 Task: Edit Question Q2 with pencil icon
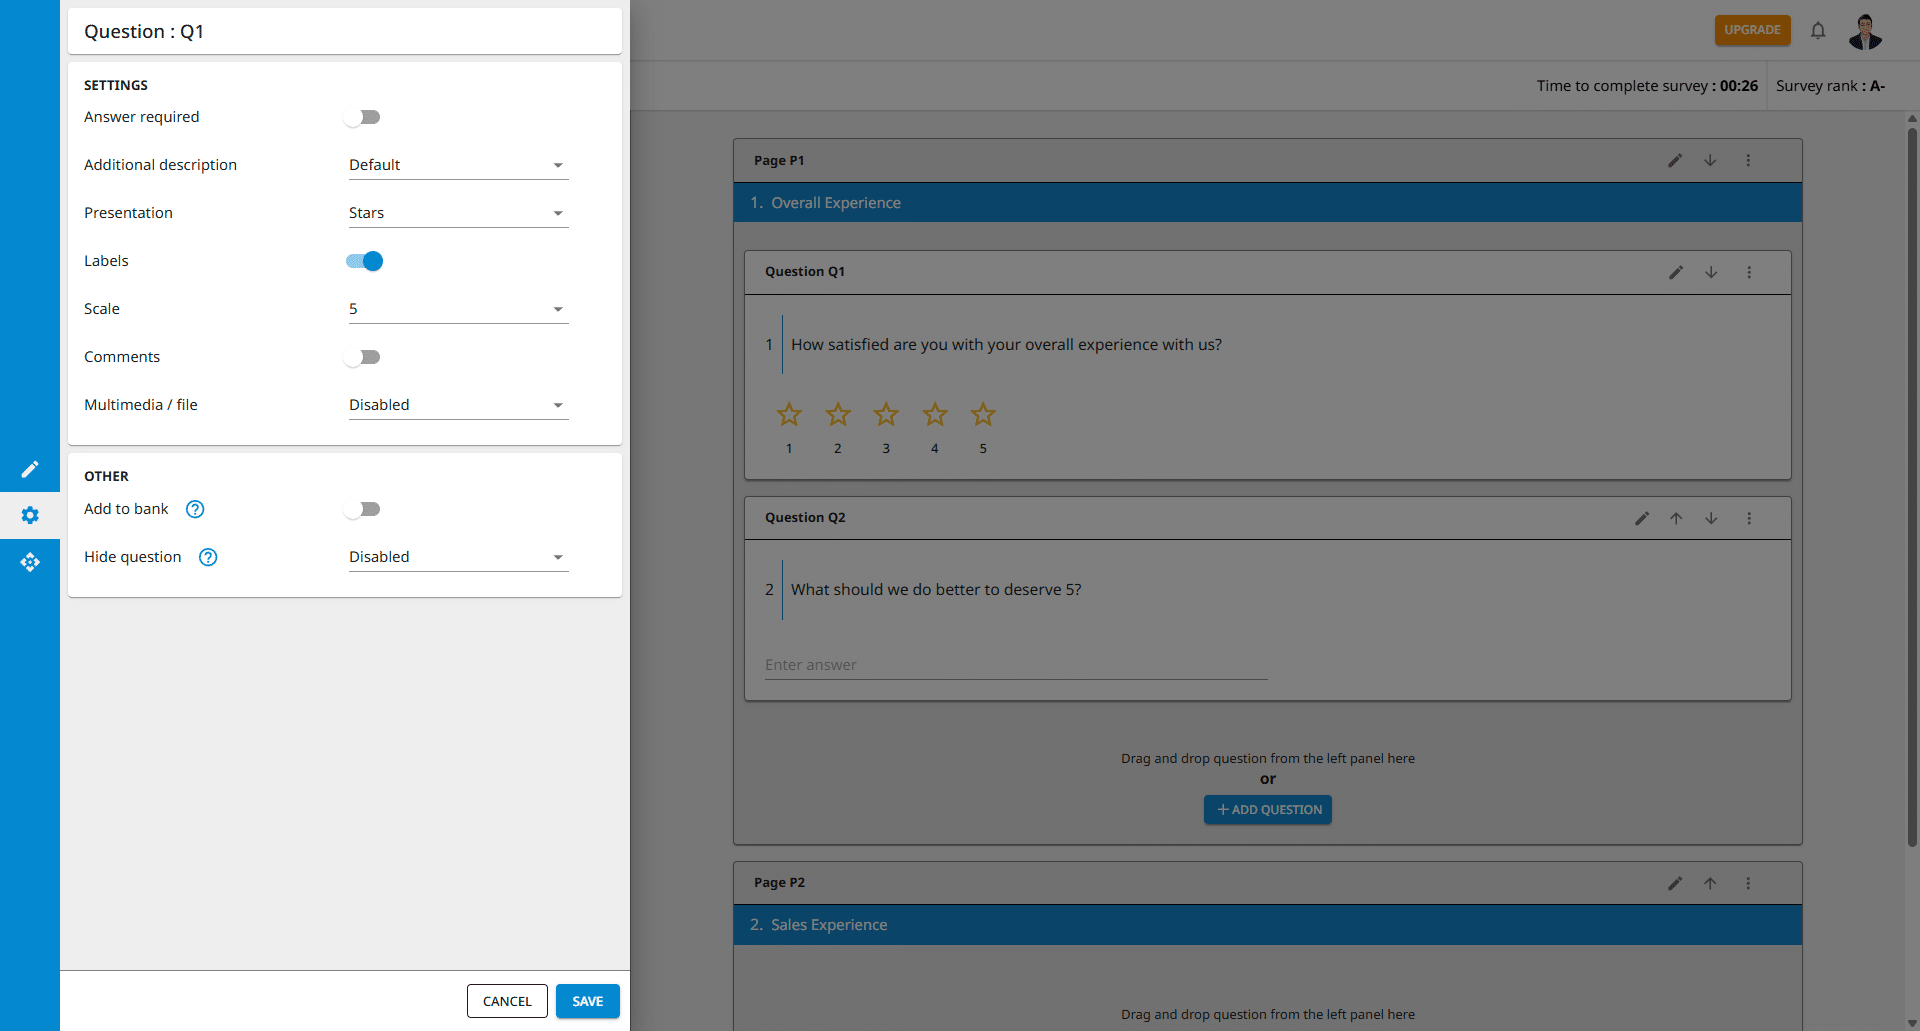click(x=1641, y=518)
